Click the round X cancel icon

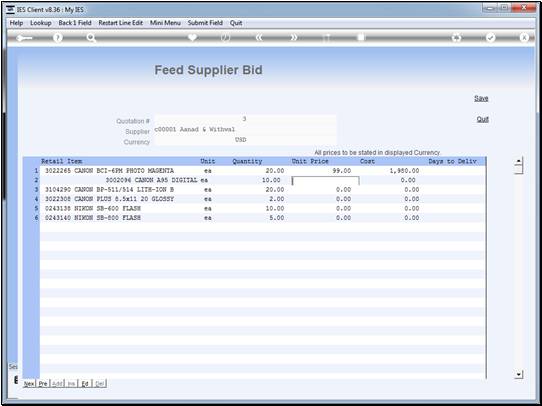click(524, 38)
